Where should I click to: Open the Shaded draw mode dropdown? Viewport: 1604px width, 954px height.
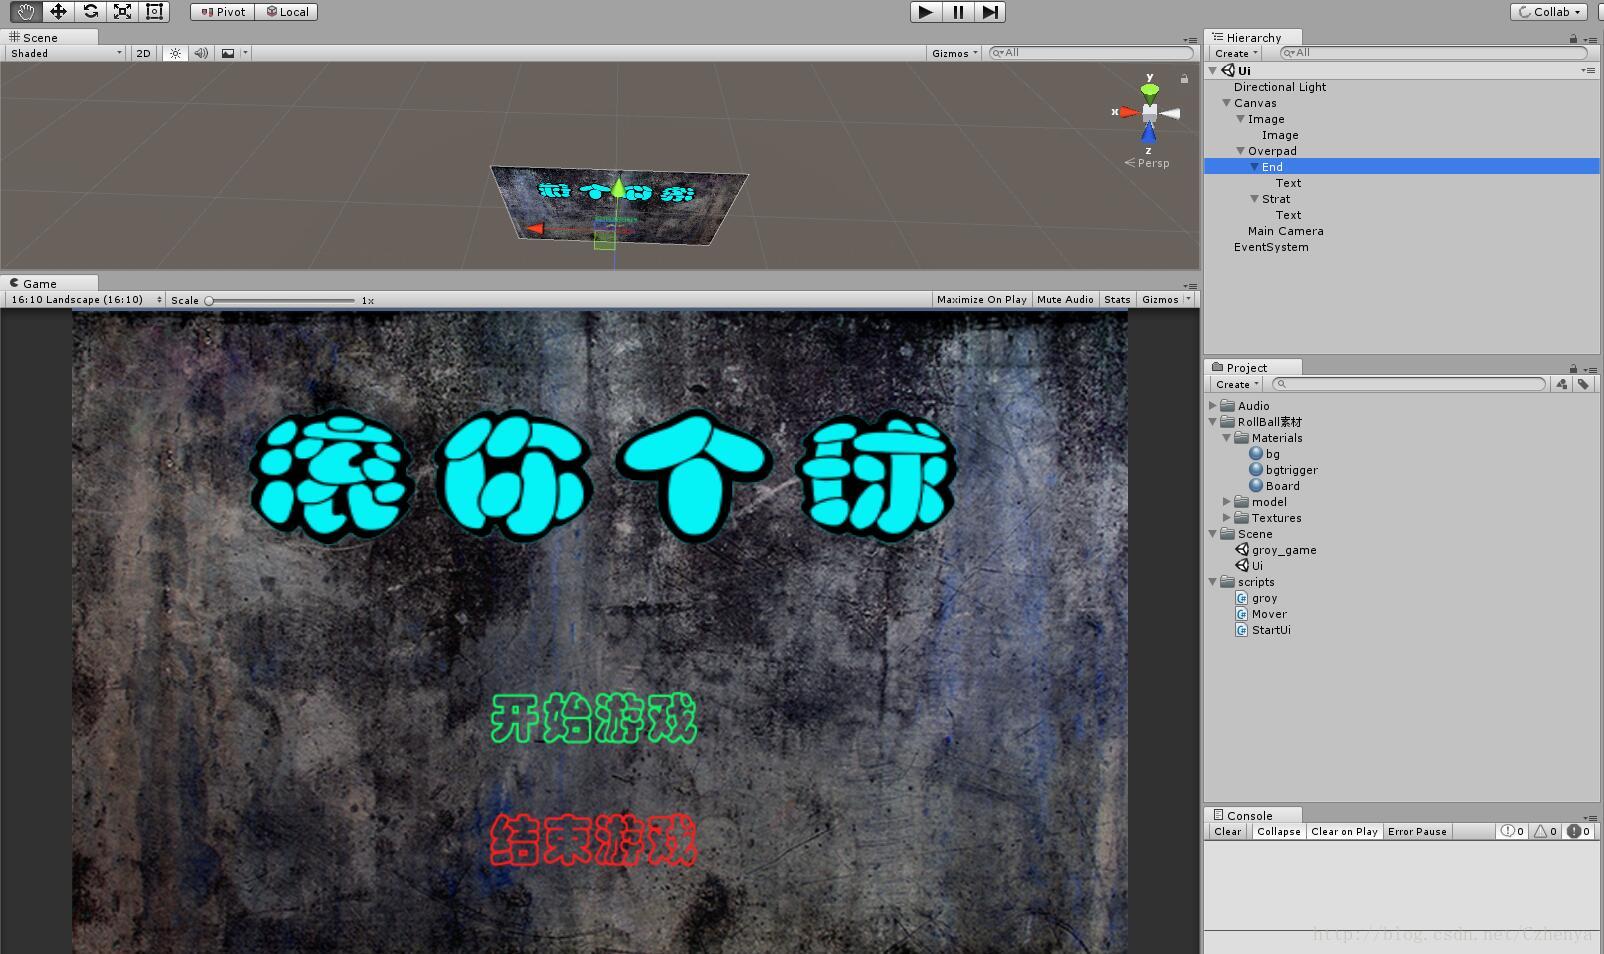(x=66, y=53)
